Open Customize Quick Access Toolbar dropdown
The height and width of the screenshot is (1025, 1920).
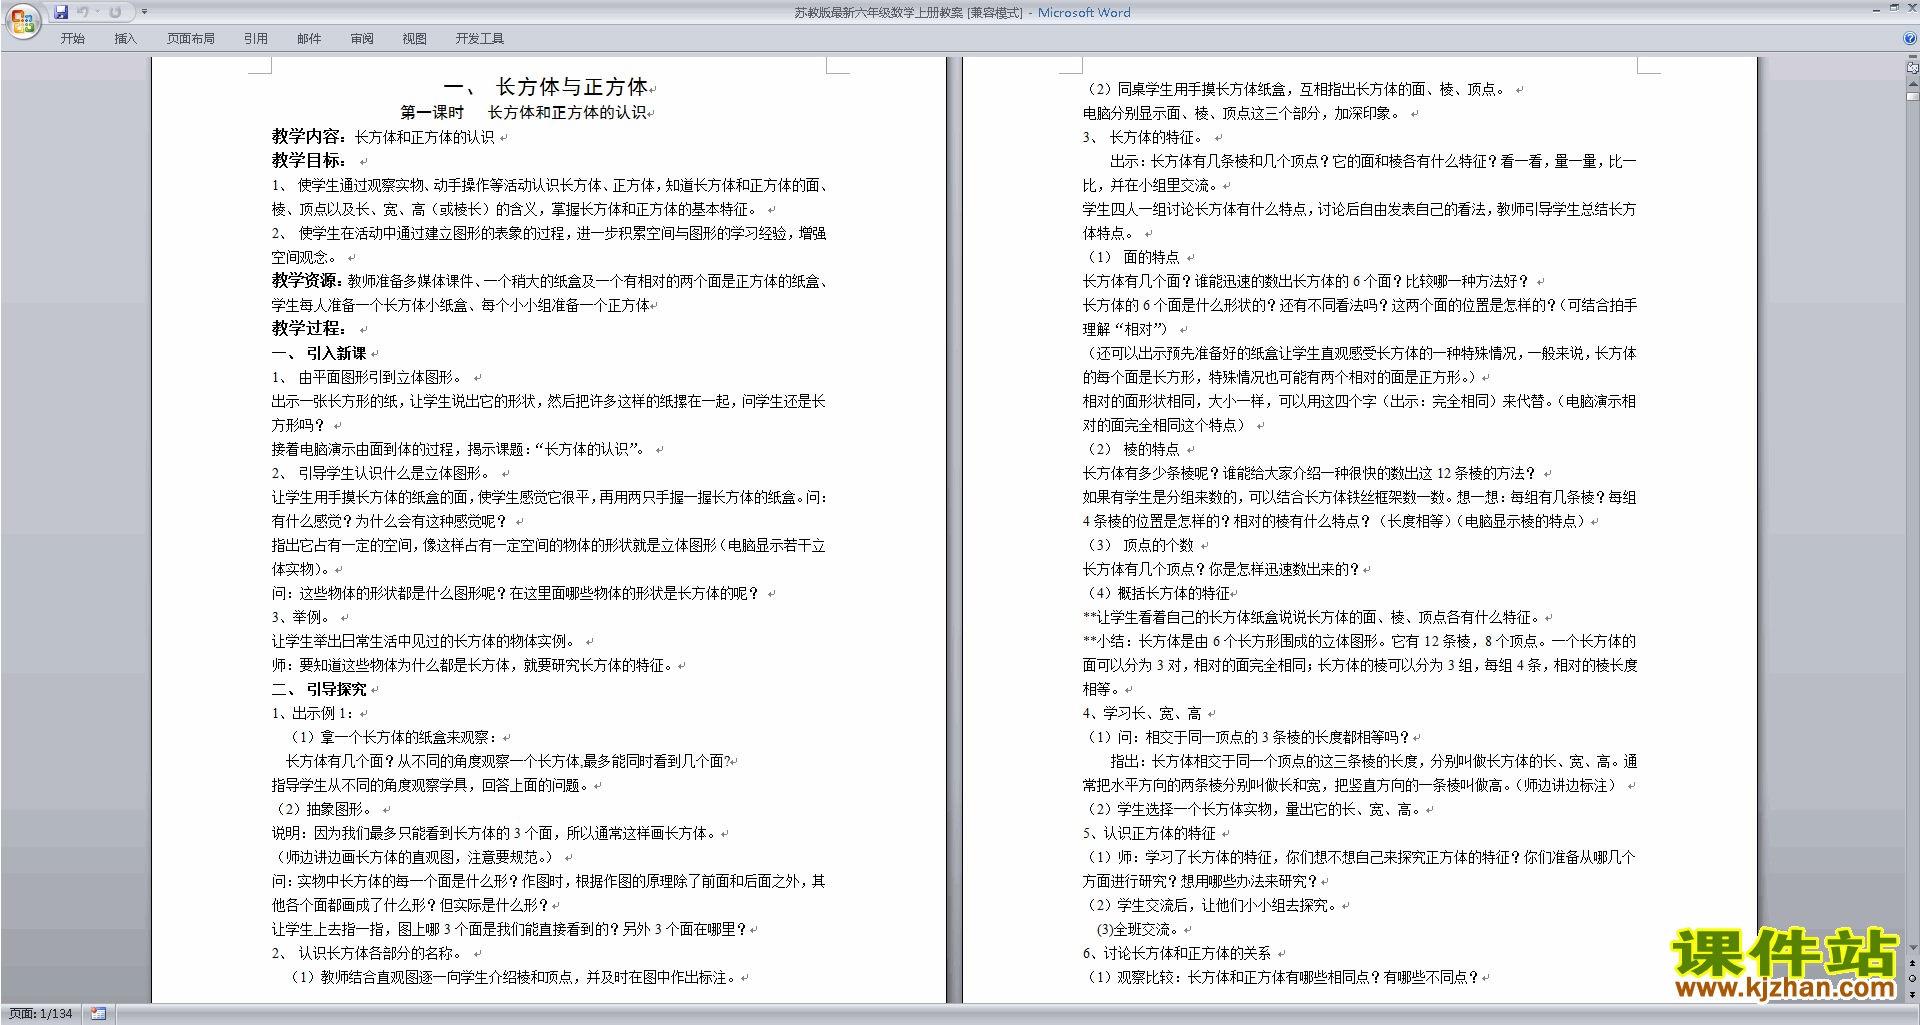click(x=144, y=12)
